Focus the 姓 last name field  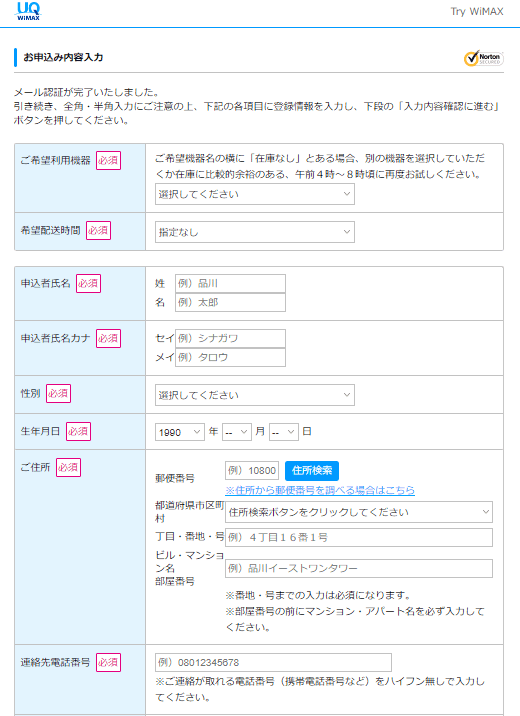pos(230,283)
